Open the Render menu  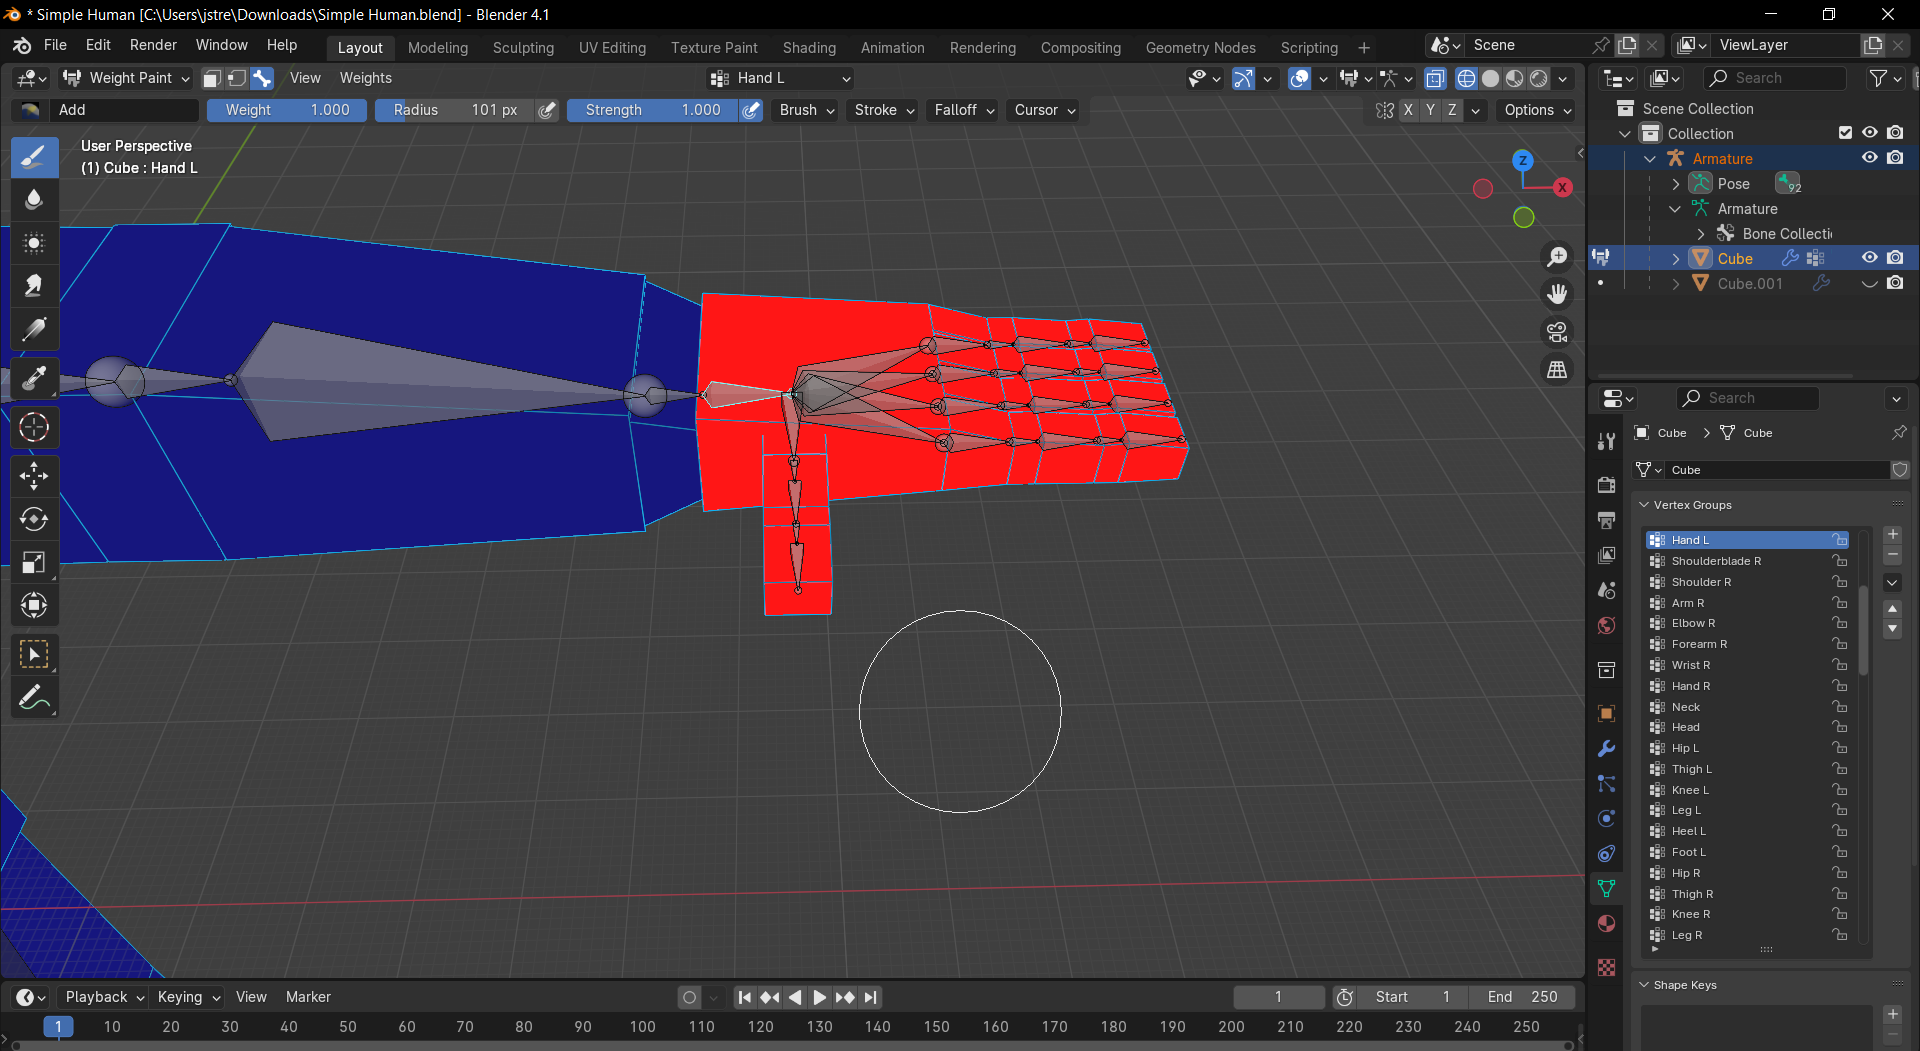153,45
